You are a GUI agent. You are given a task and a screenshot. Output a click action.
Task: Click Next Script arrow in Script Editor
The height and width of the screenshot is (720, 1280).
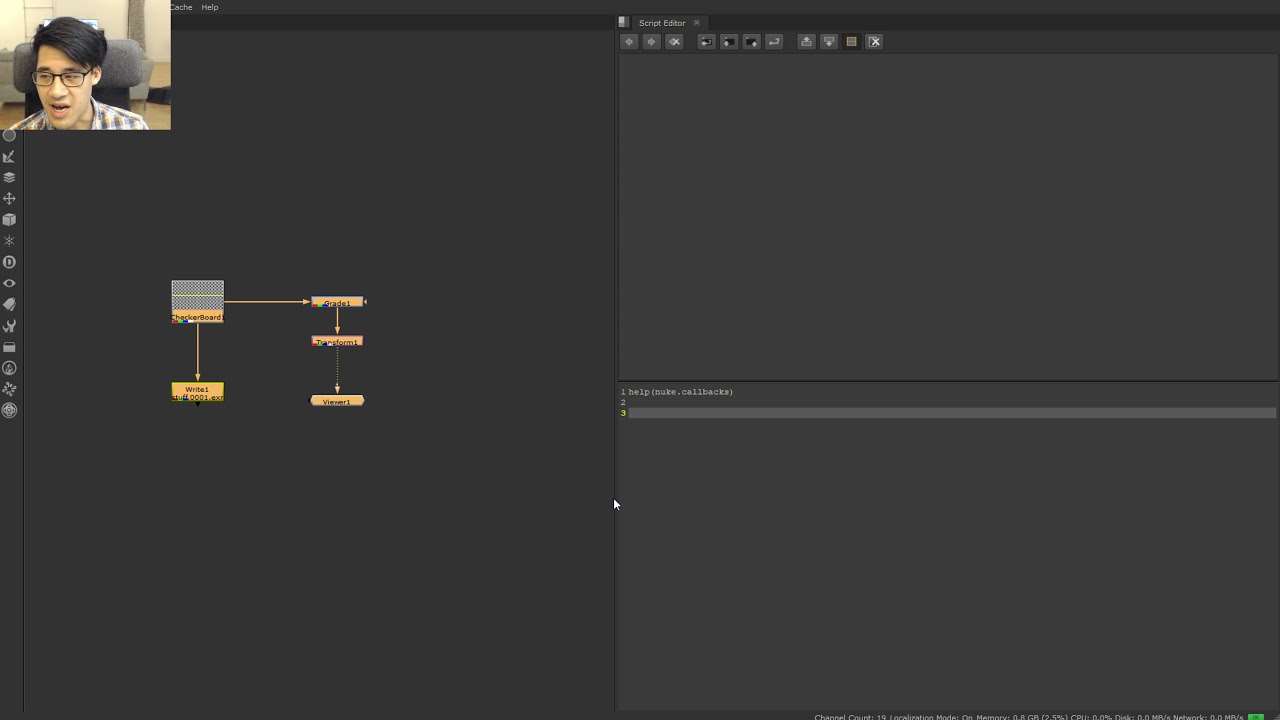(x=651, y=42)
